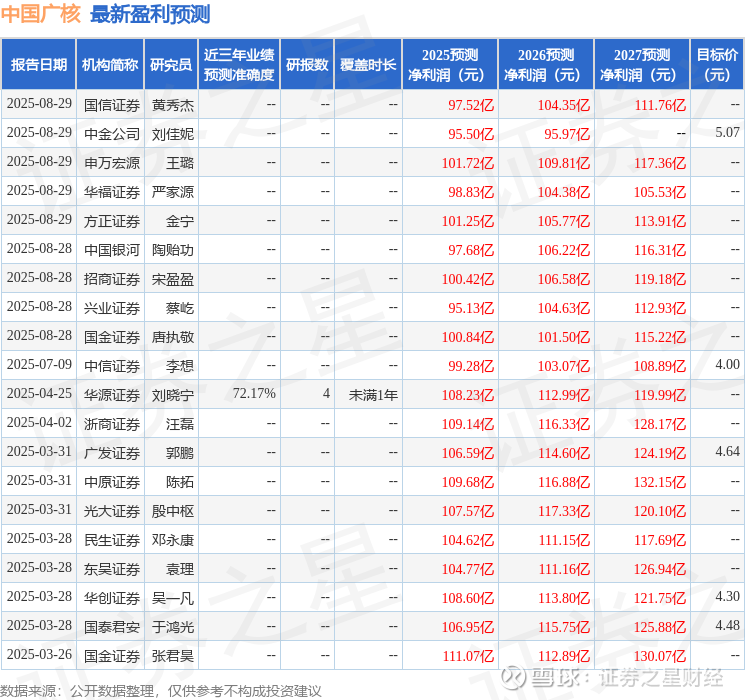This screenshot has width=745, height=700.
Task: Click the 5.07 target price
Action: pyautogui.click(x=727, y=133)
